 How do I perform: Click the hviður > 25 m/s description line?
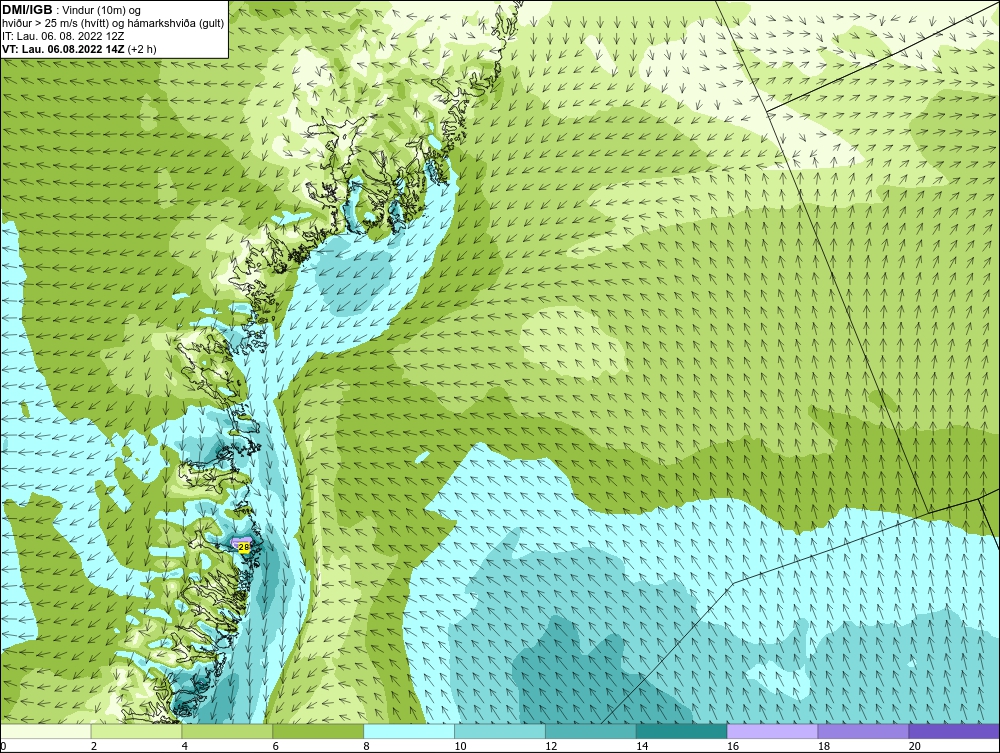[113, 24]
